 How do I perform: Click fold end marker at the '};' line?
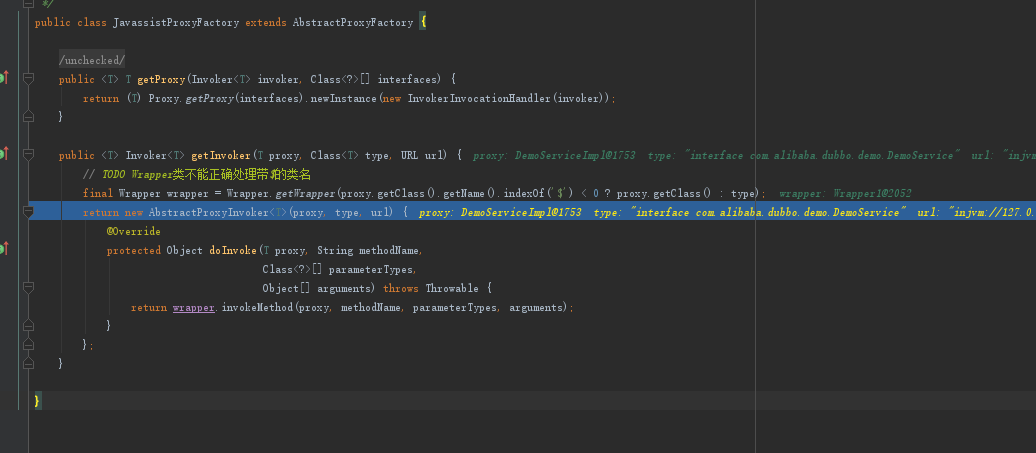click(x=28, y=344)
